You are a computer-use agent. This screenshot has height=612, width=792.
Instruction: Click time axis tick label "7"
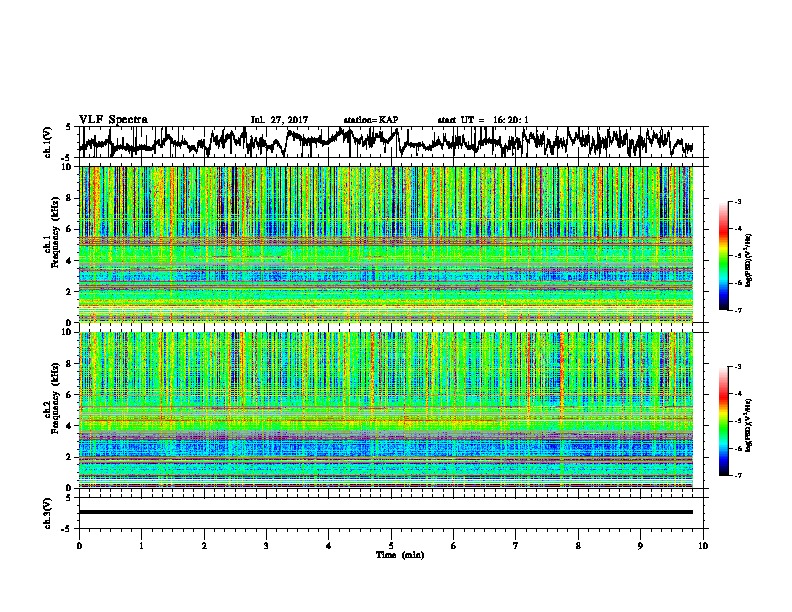(x=516, y=546)
